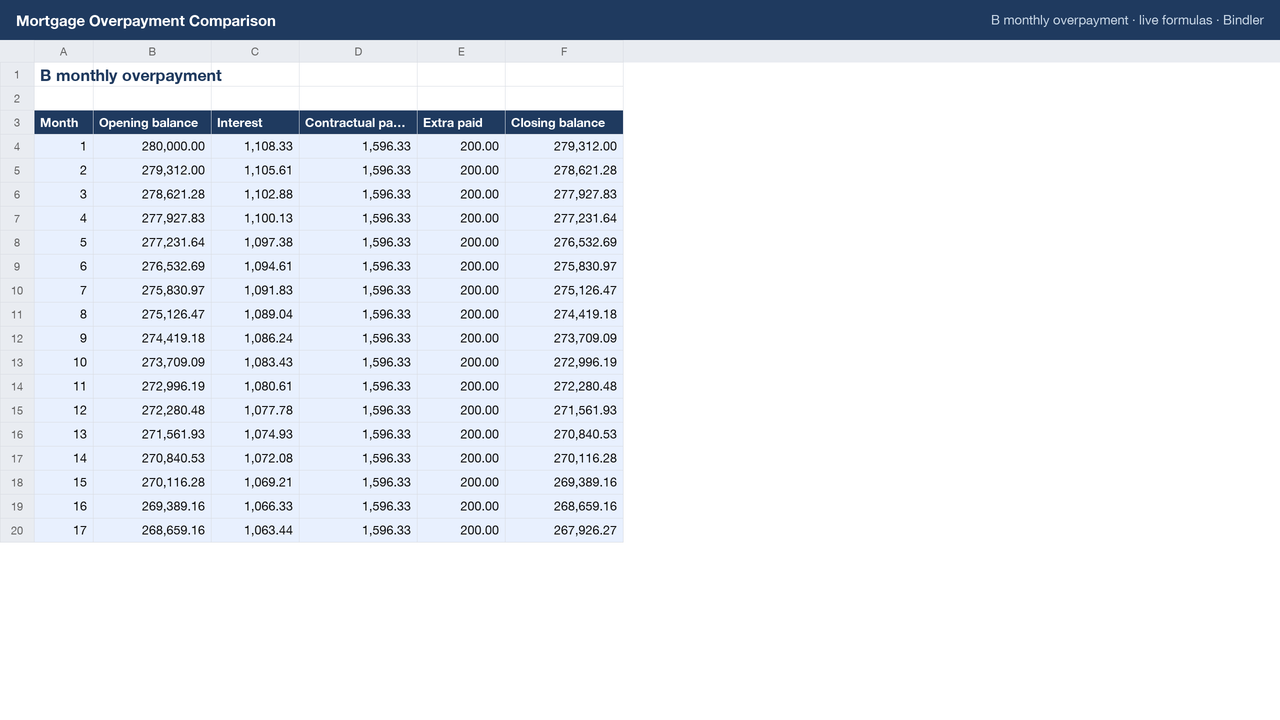Select closing balance 270,840.53 in row 16
1280x720 pixels.
point(564,435)
